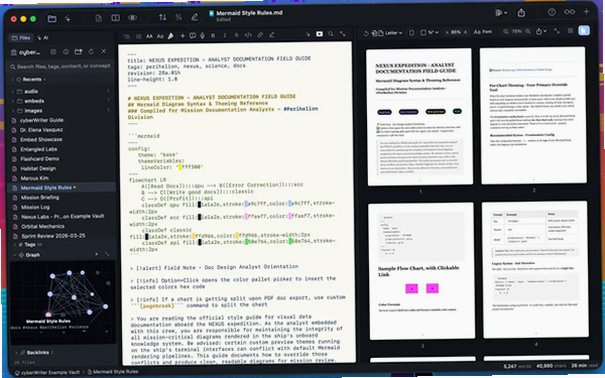Open the cyberWriter Guide file

coord(42,120)
